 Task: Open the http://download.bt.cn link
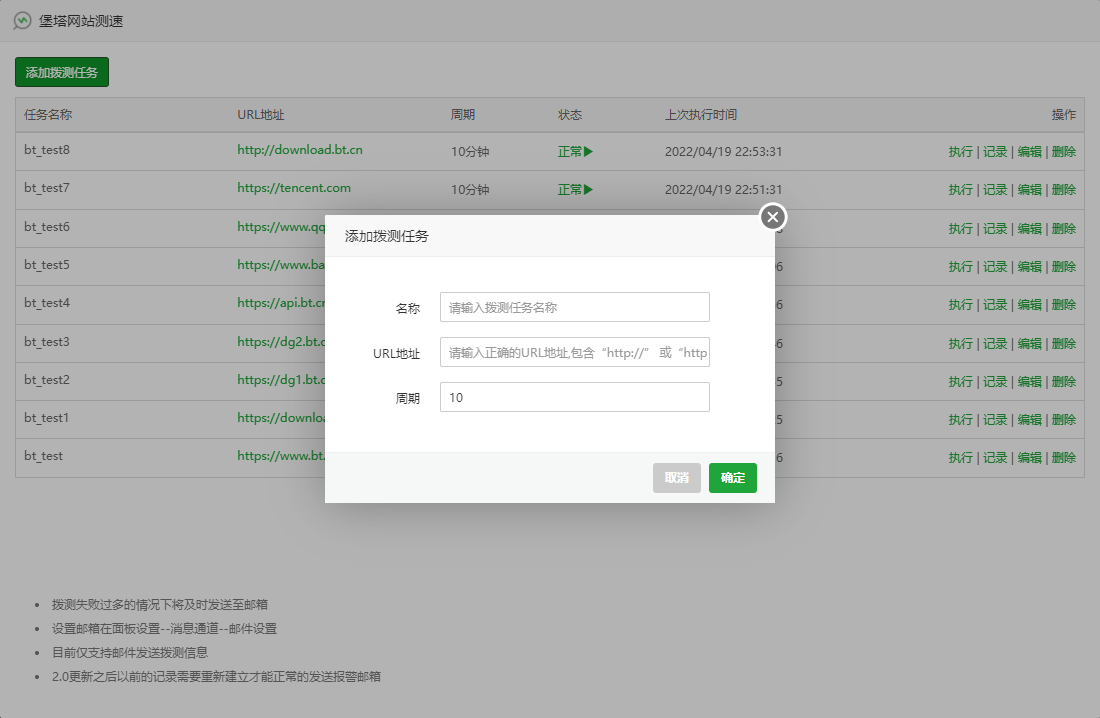pos(300,150)
